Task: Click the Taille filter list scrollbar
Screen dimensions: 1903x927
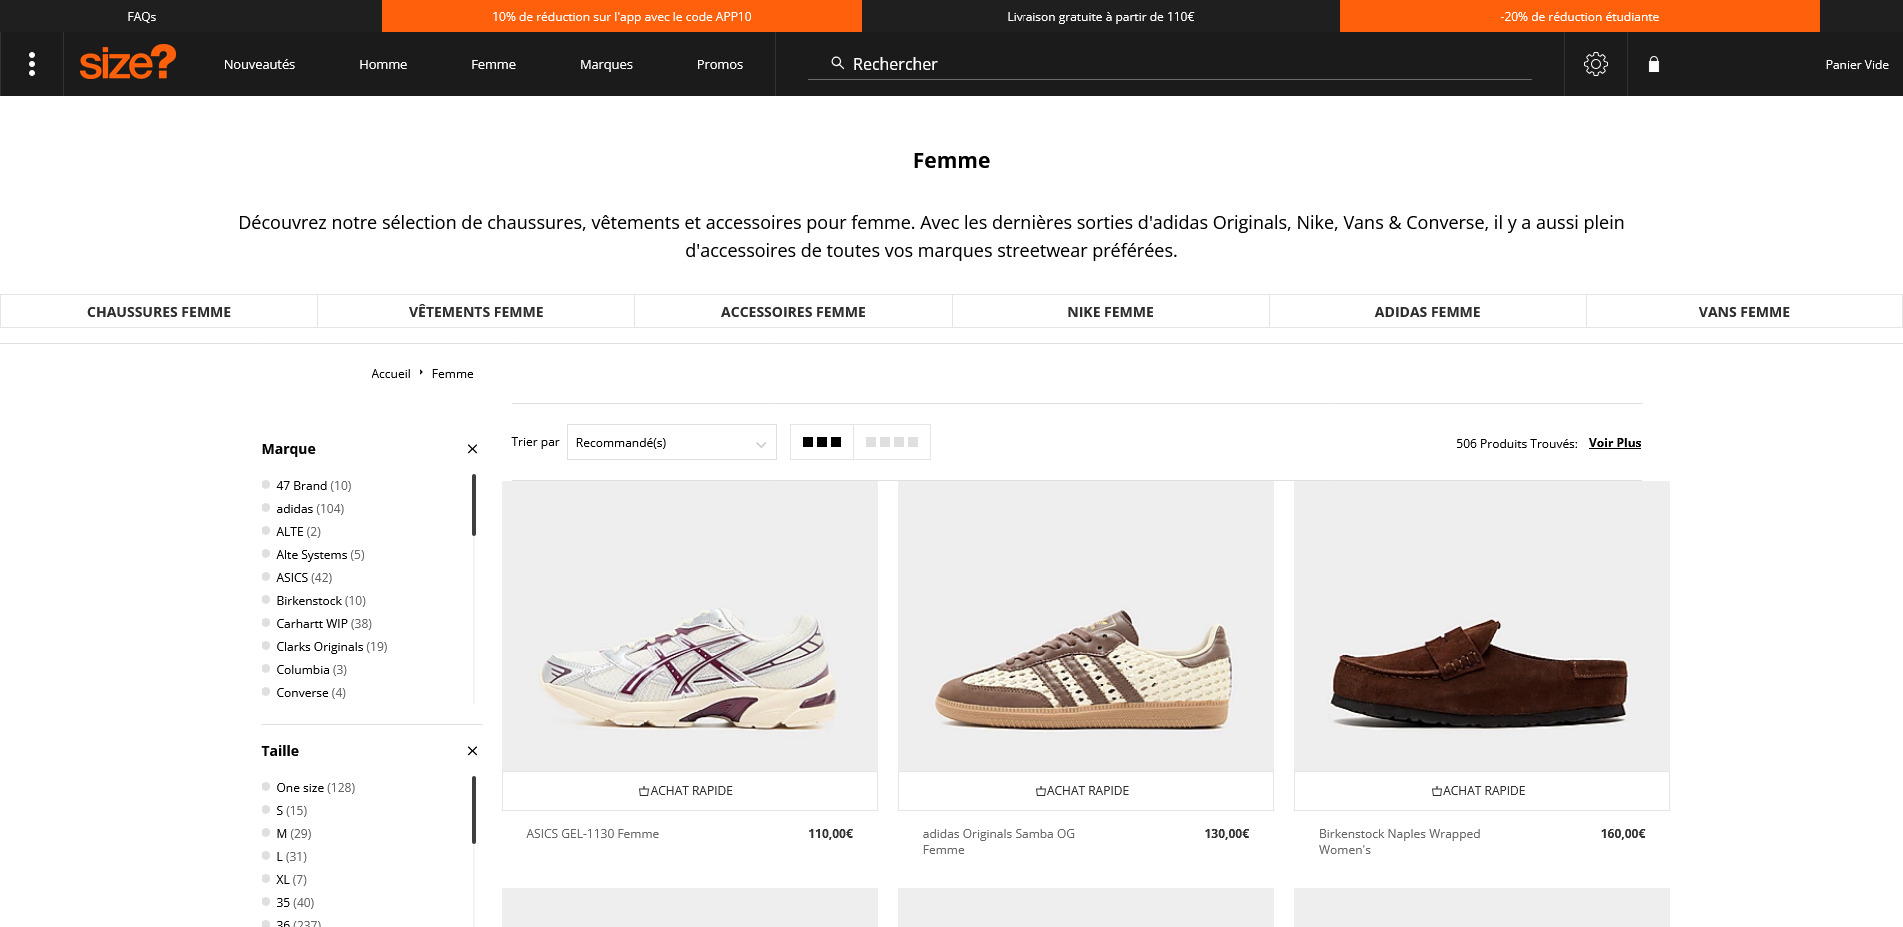Action: click(x=473, y=809)
